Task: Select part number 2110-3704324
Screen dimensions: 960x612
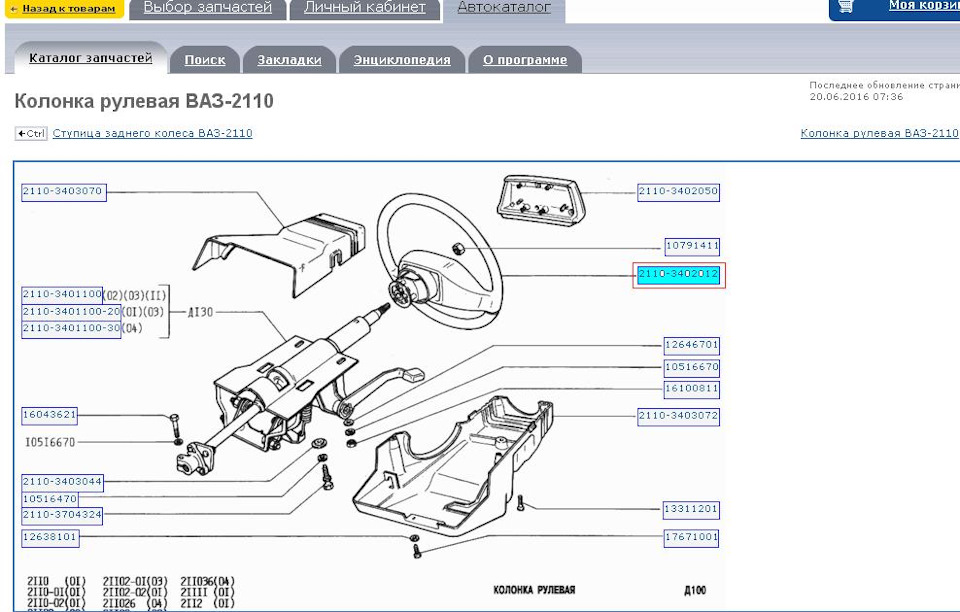Action: coord(62,516)
